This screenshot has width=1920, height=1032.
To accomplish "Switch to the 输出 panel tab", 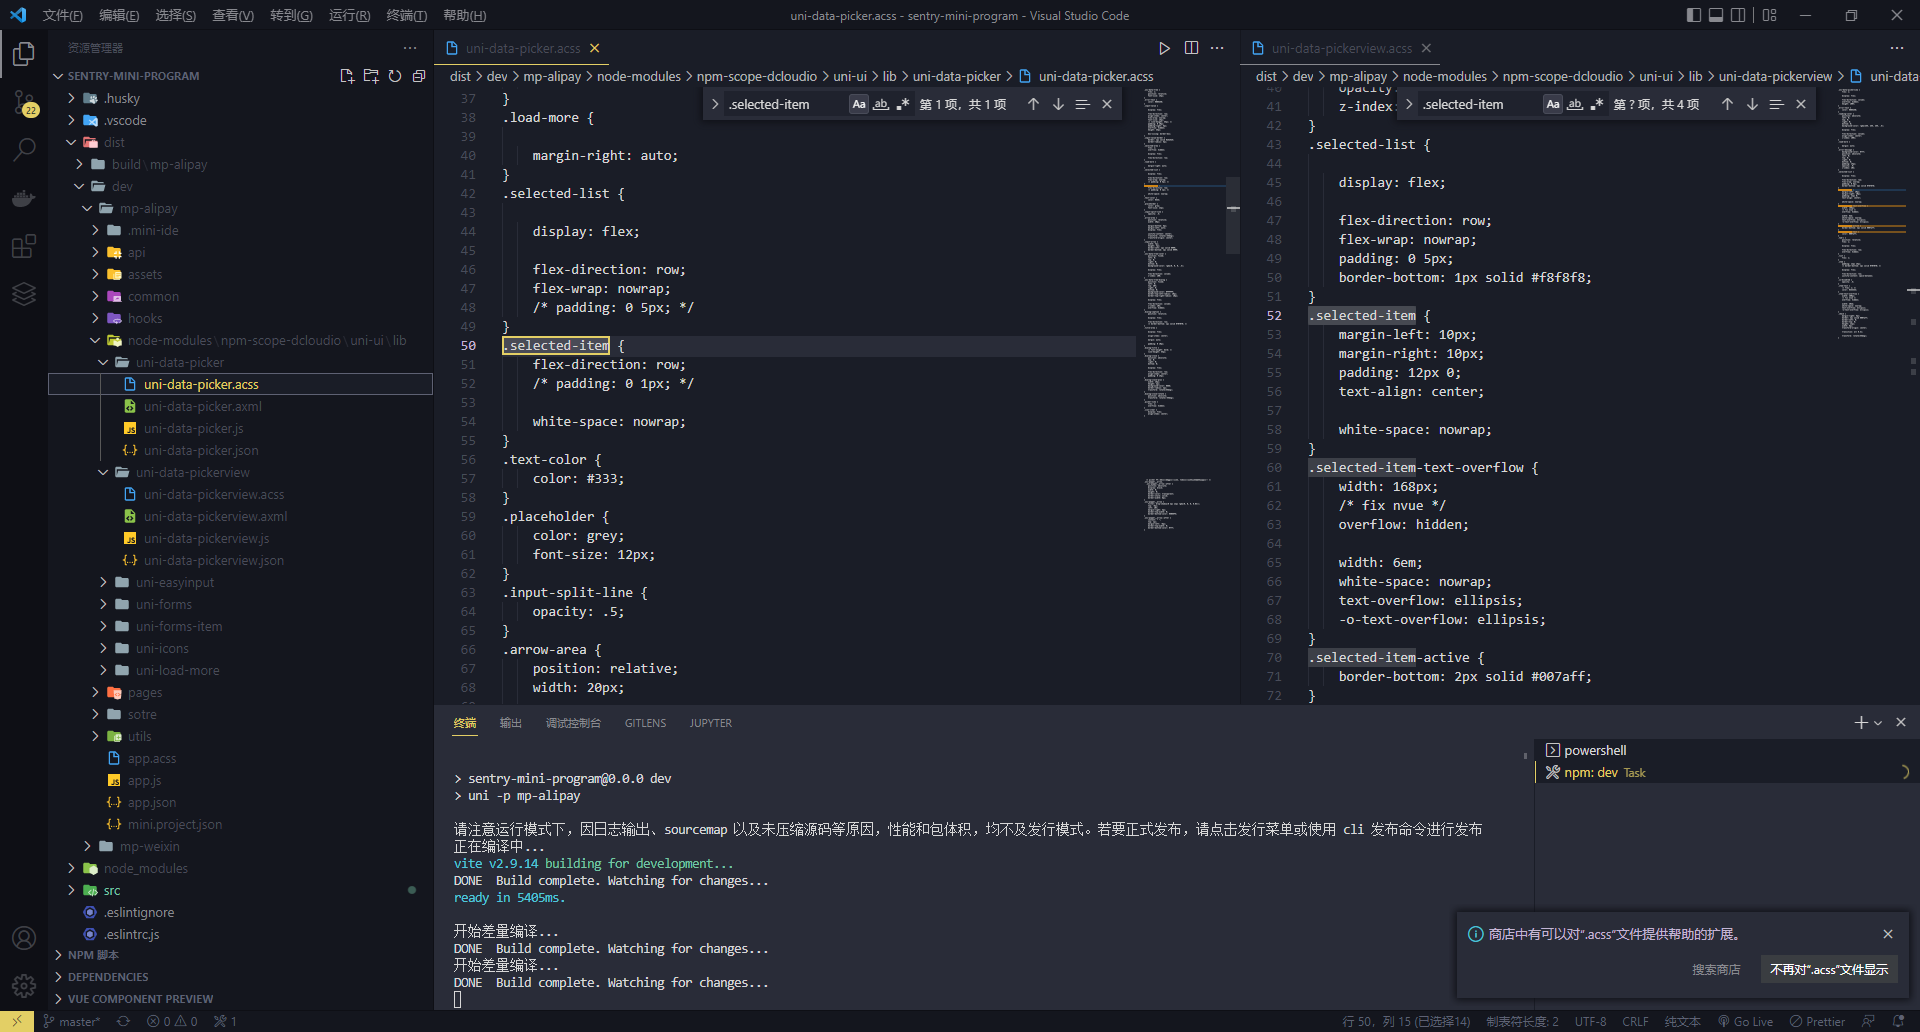I will pos(511,723).
